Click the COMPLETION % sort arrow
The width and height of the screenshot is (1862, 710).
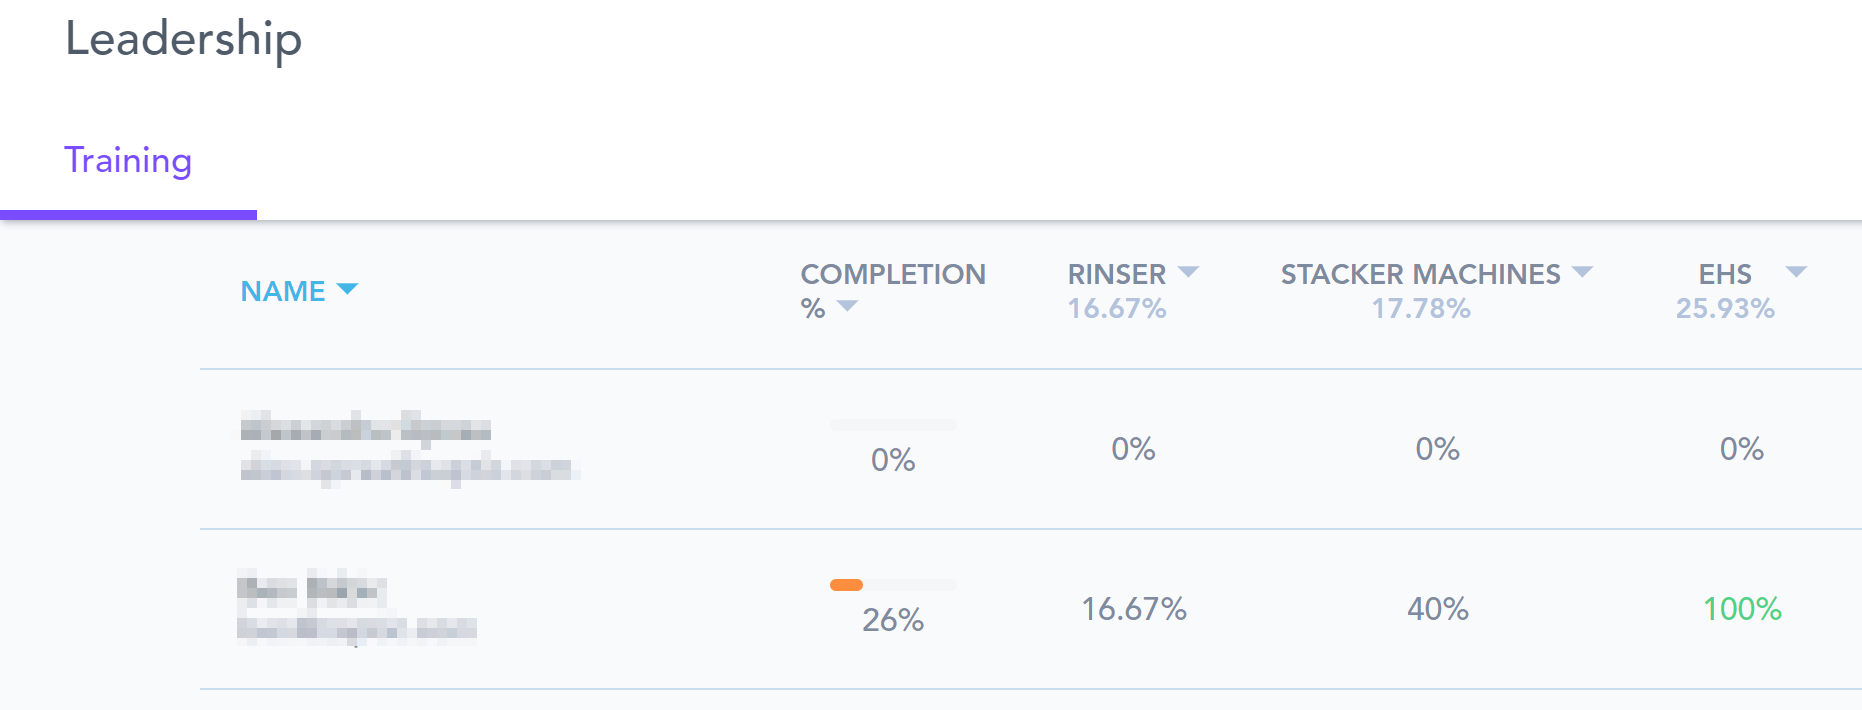pos(847,306)
